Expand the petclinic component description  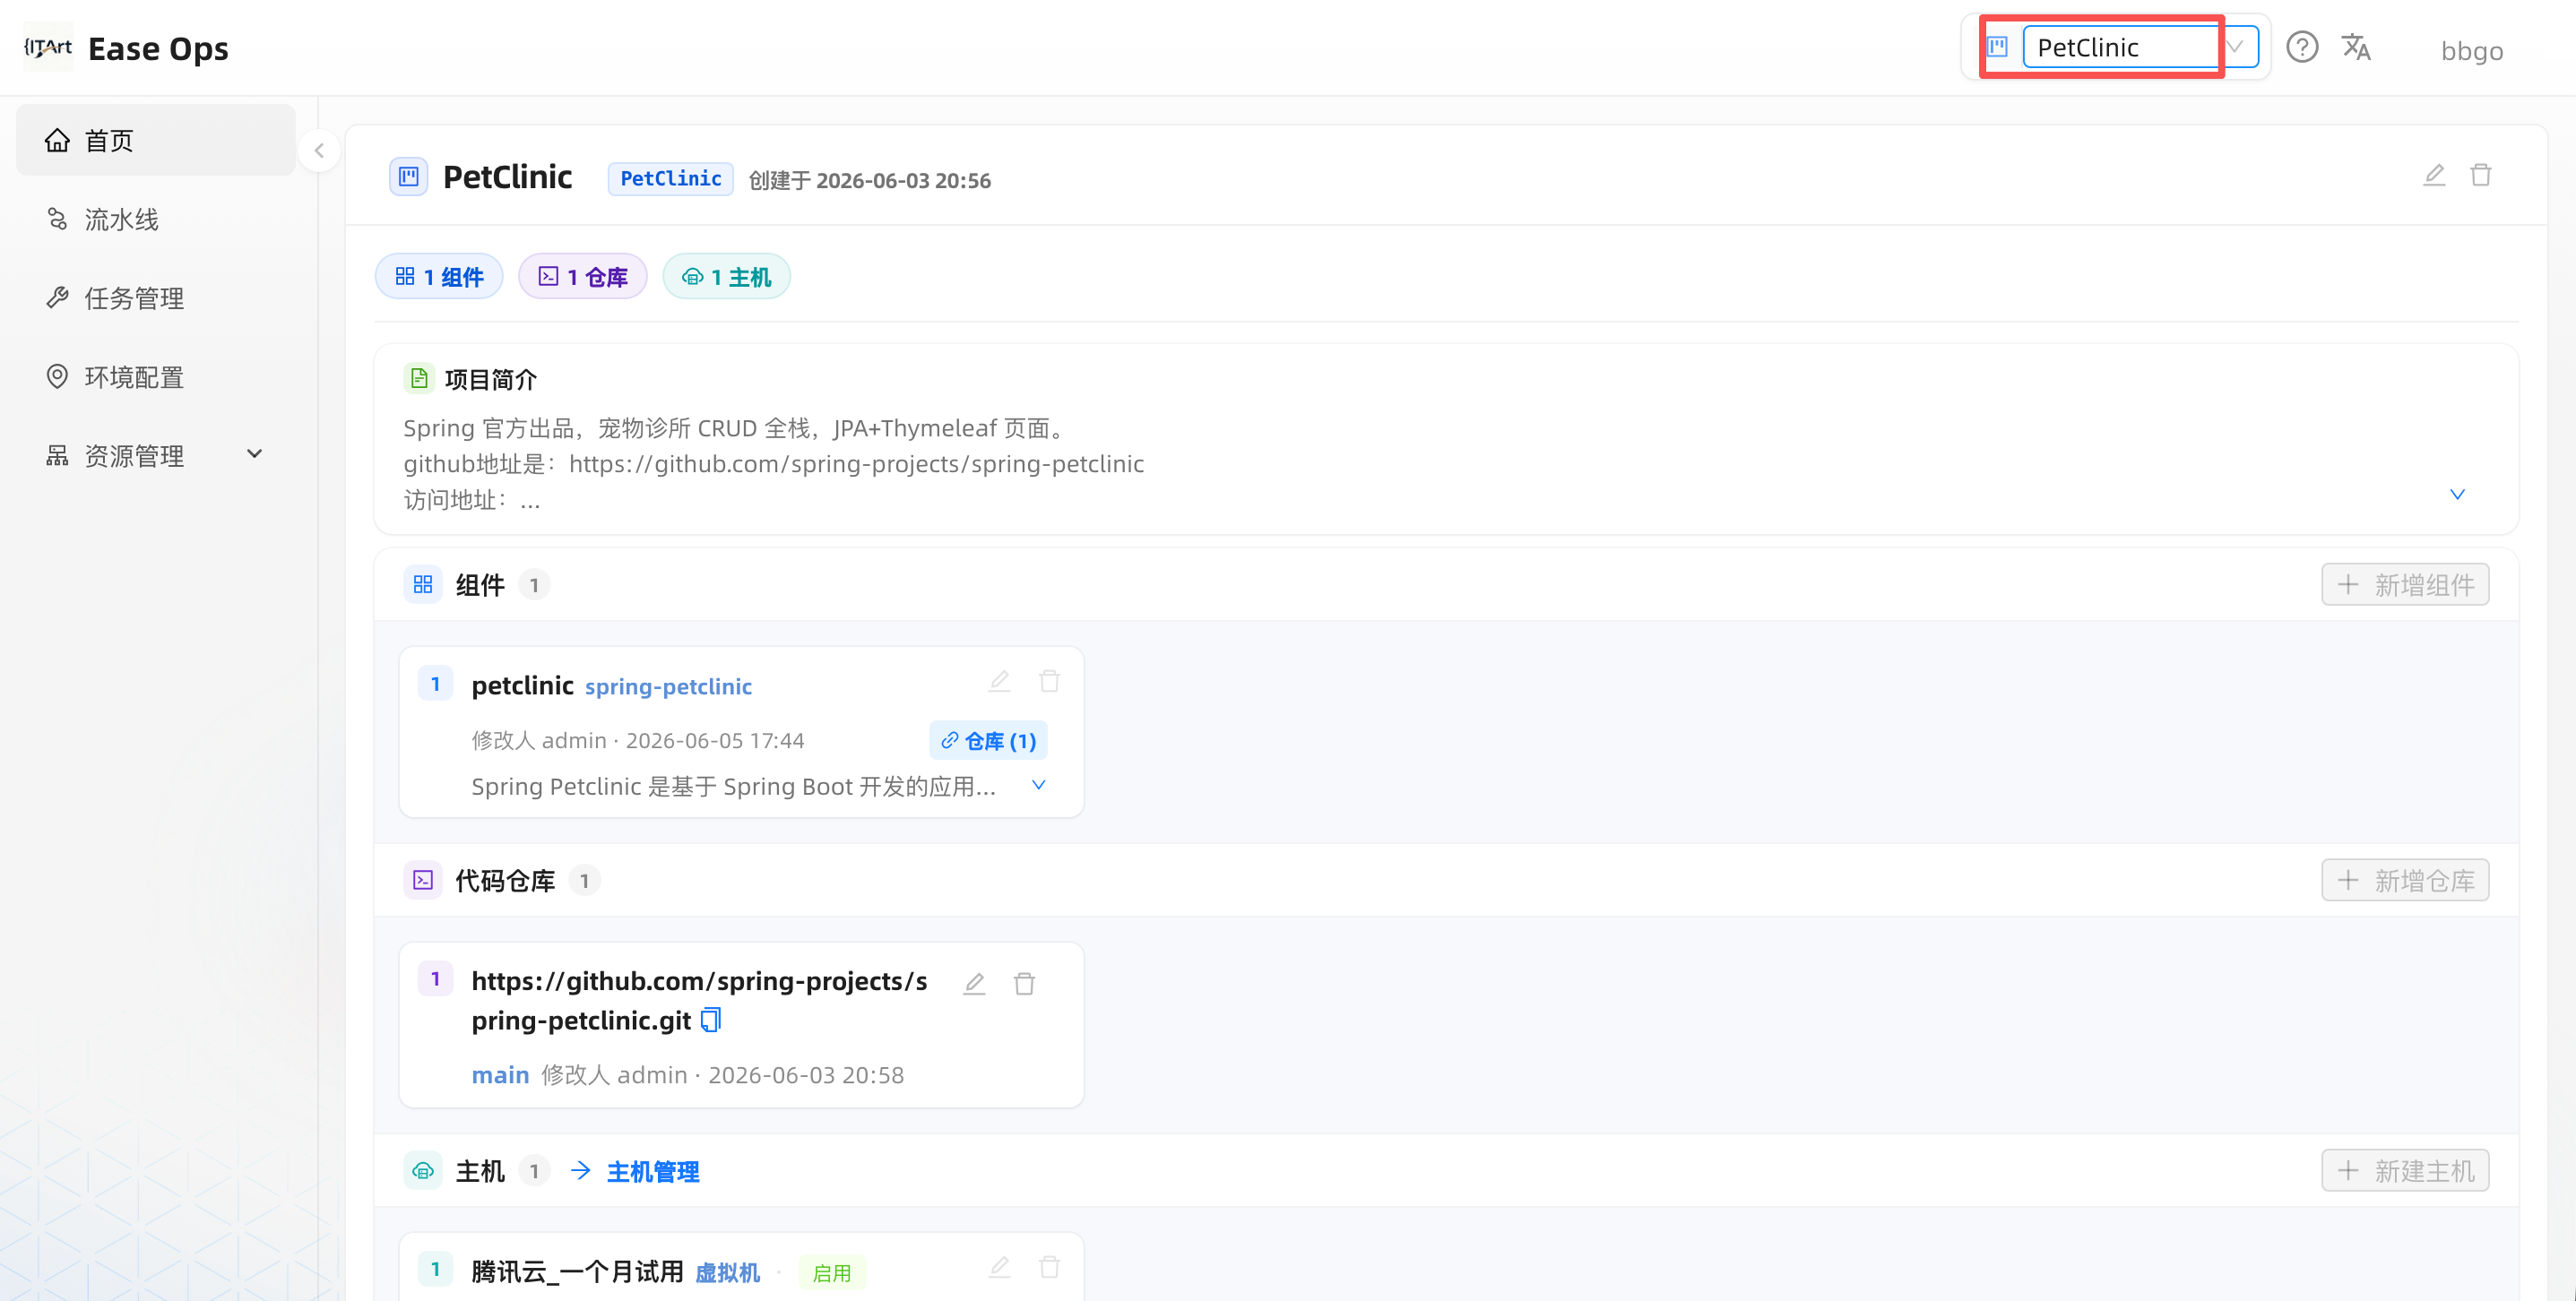[1038, 786]
